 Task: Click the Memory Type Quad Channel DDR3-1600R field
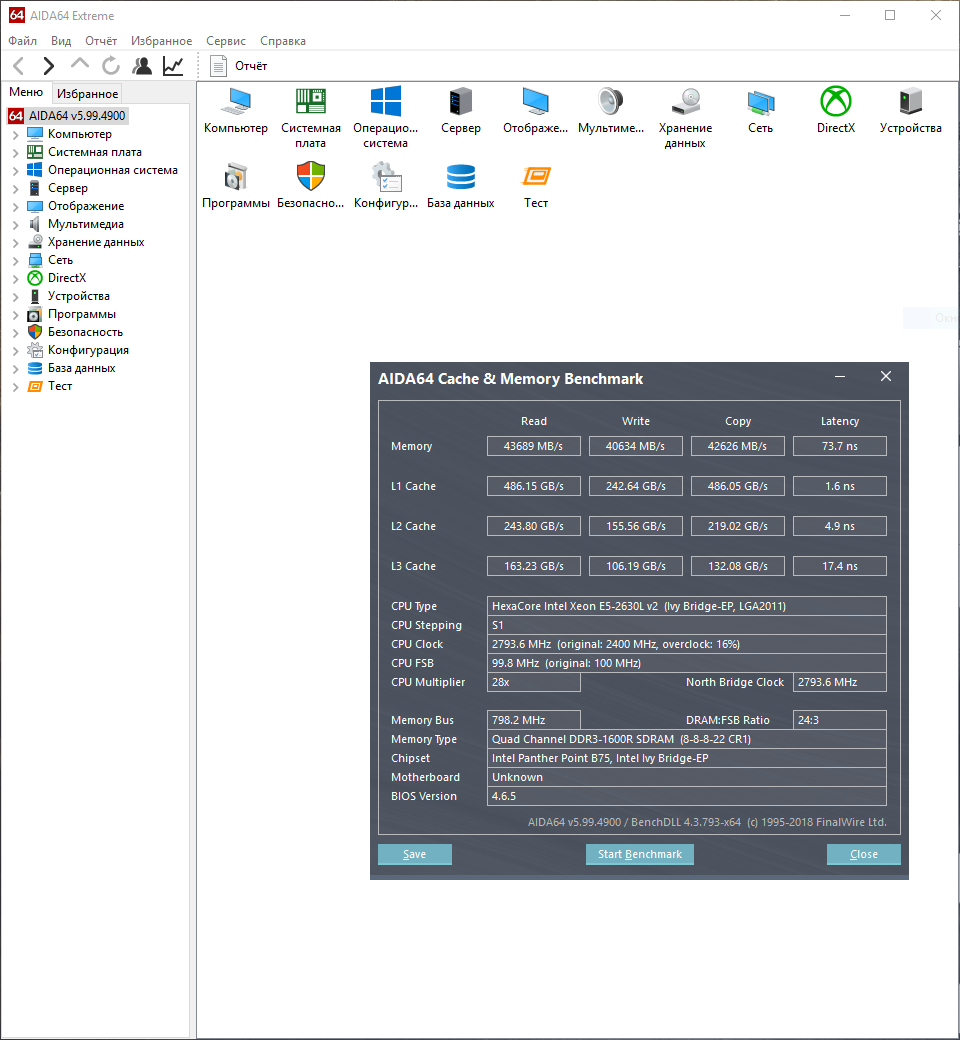click(687, 740)
